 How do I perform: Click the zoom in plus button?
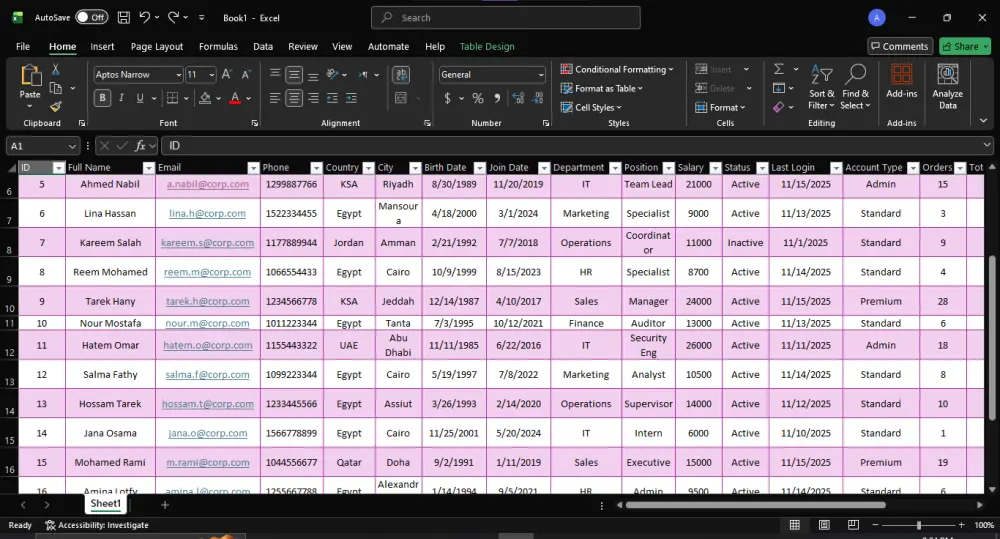point(961,525)
